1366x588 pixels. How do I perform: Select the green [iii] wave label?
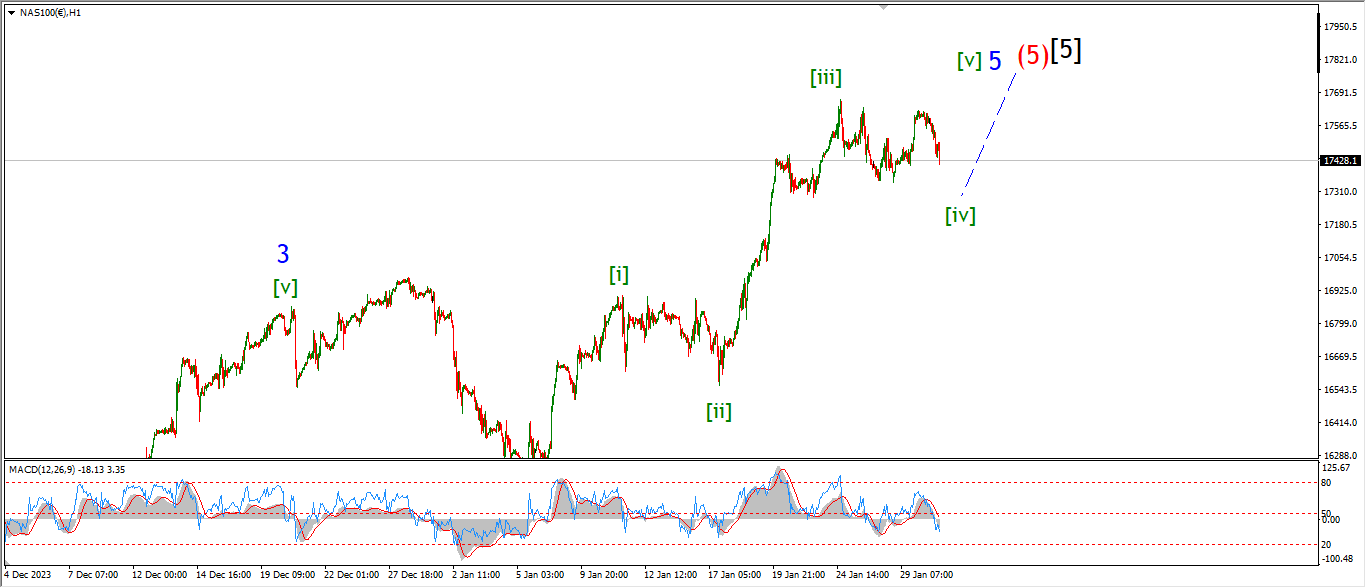tap(825, 78)
